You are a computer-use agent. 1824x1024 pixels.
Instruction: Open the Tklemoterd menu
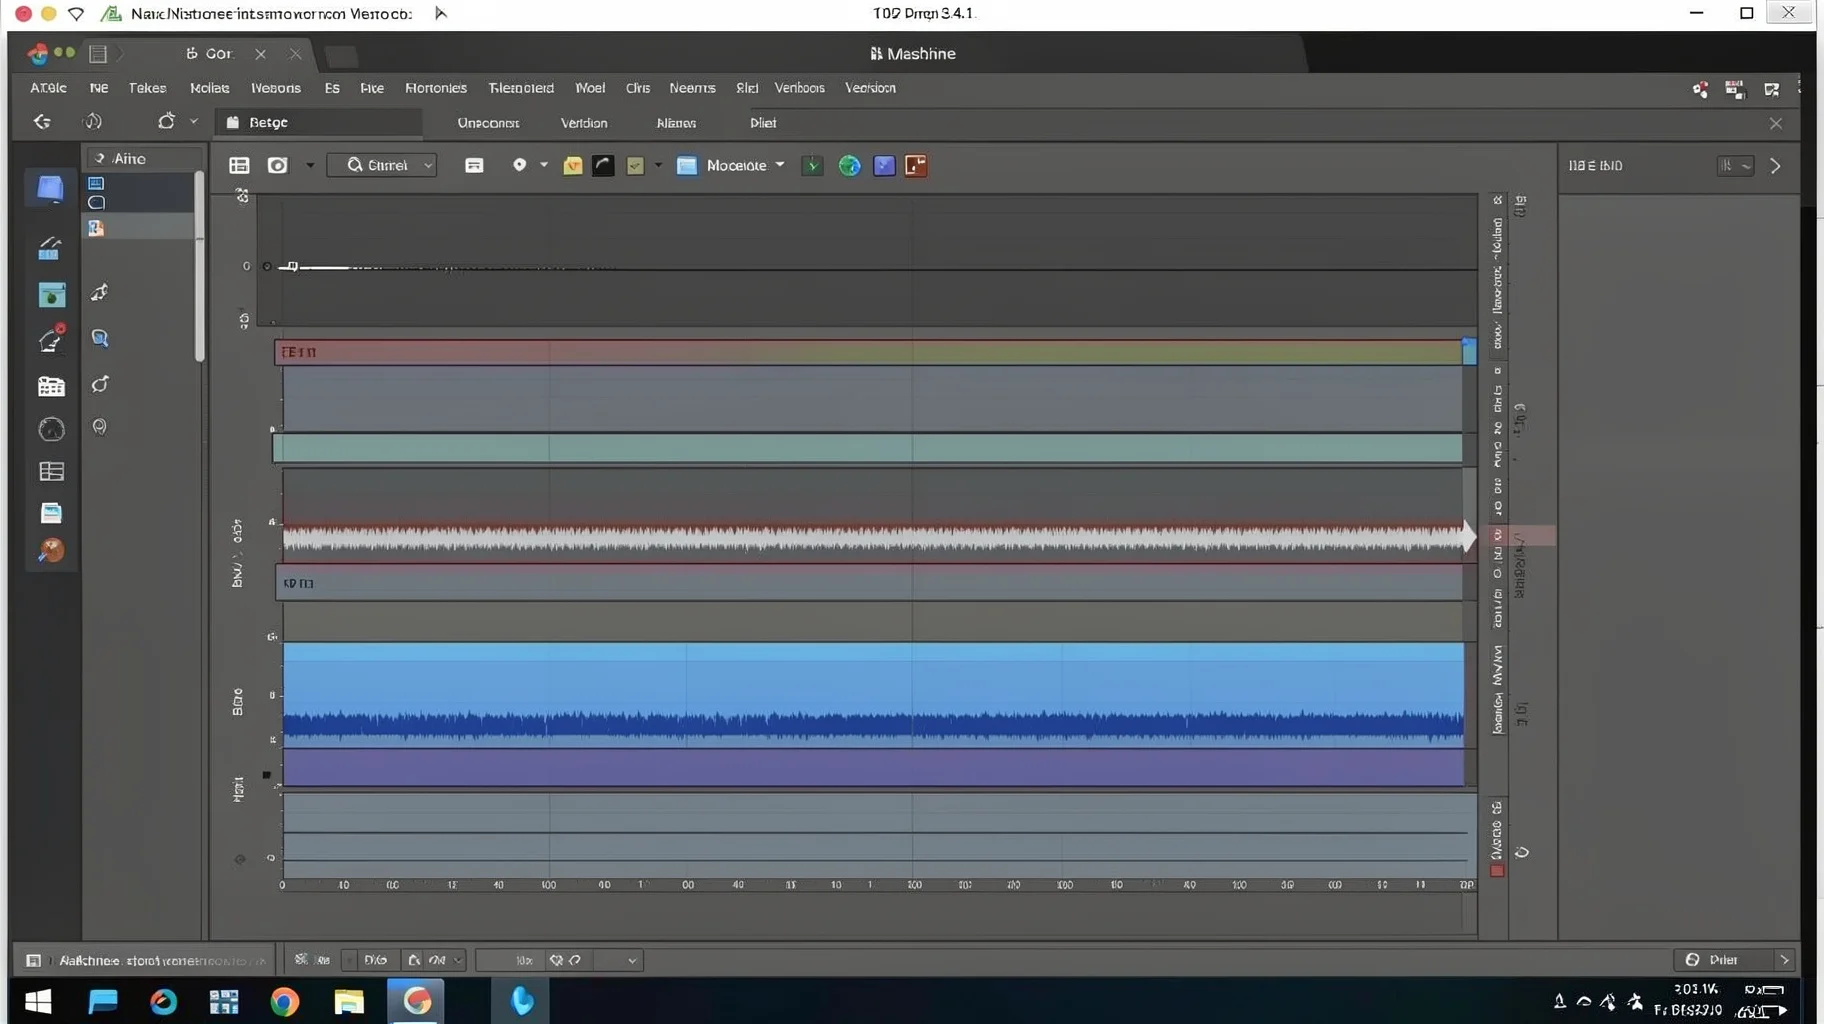(x=521, y=88)
